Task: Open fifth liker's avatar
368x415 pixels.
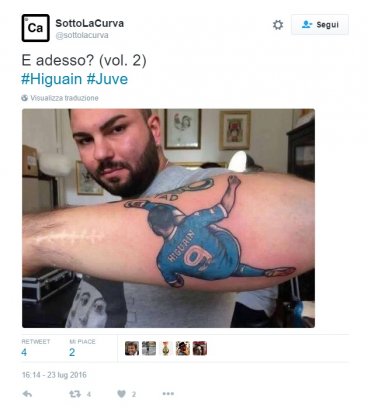Action: point(200,348)
